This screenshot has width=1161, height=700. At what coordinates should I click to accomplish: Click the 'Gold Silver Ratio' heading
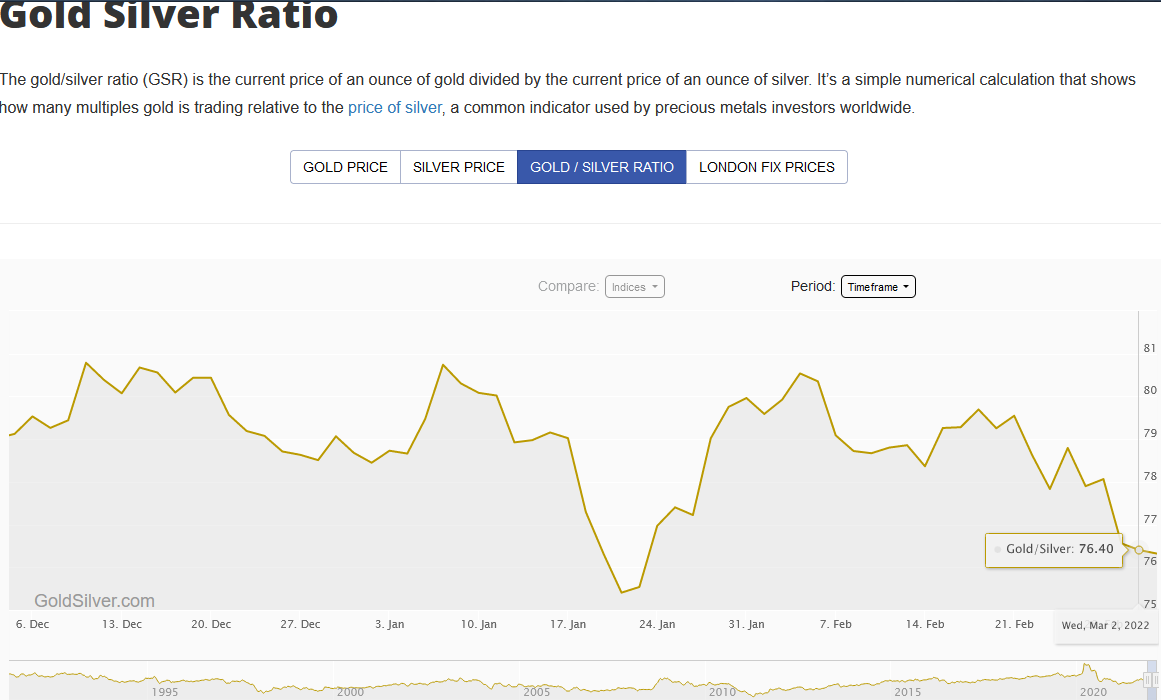click(169, 15)
